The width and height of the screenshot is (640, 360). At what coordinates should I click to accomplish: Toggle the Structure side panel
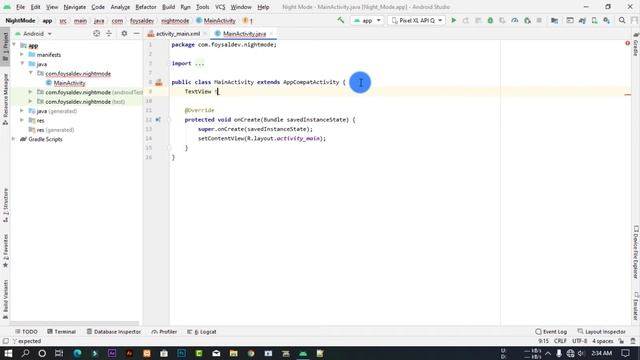[5, 205]
